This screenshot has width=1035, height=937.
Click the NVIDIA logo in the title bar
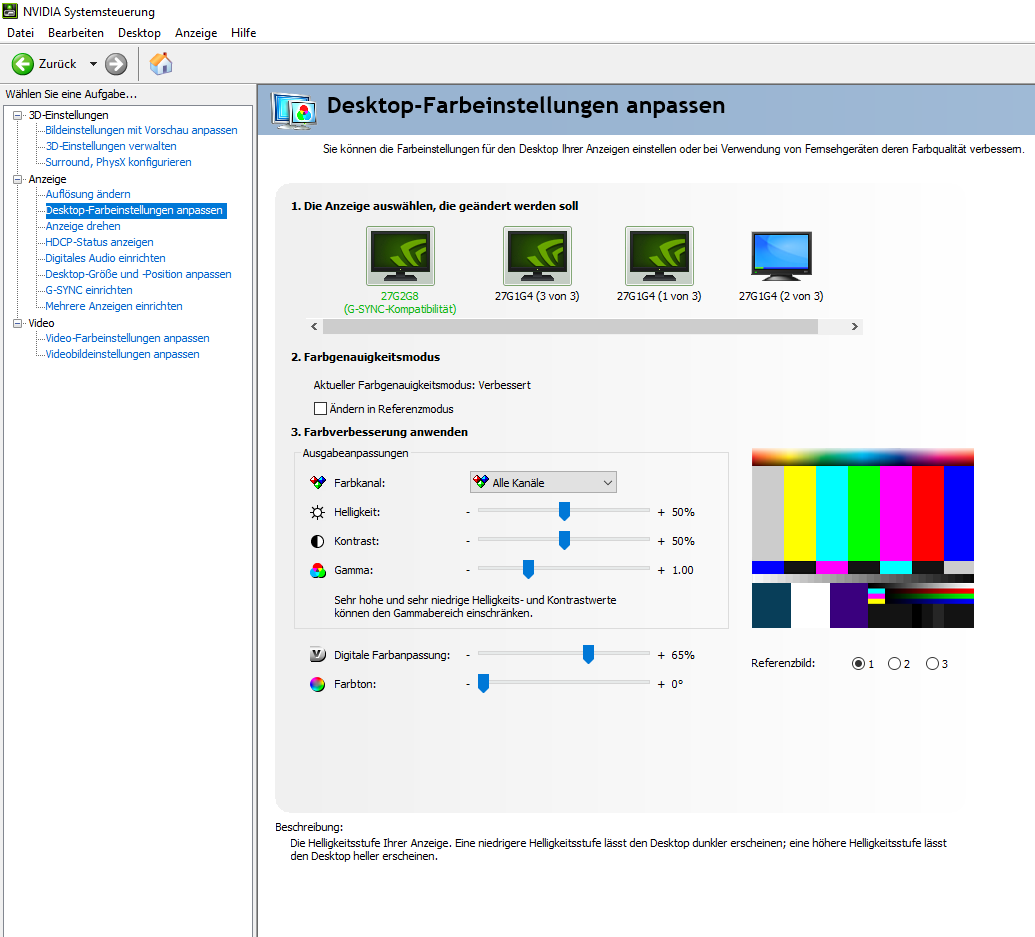(x=10, y=11)
